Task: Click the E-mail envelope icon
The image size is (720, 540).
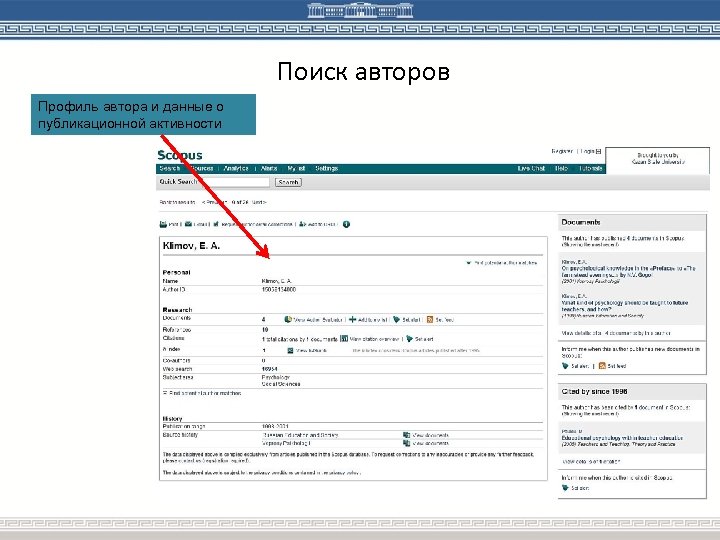Action: point(188,224)
